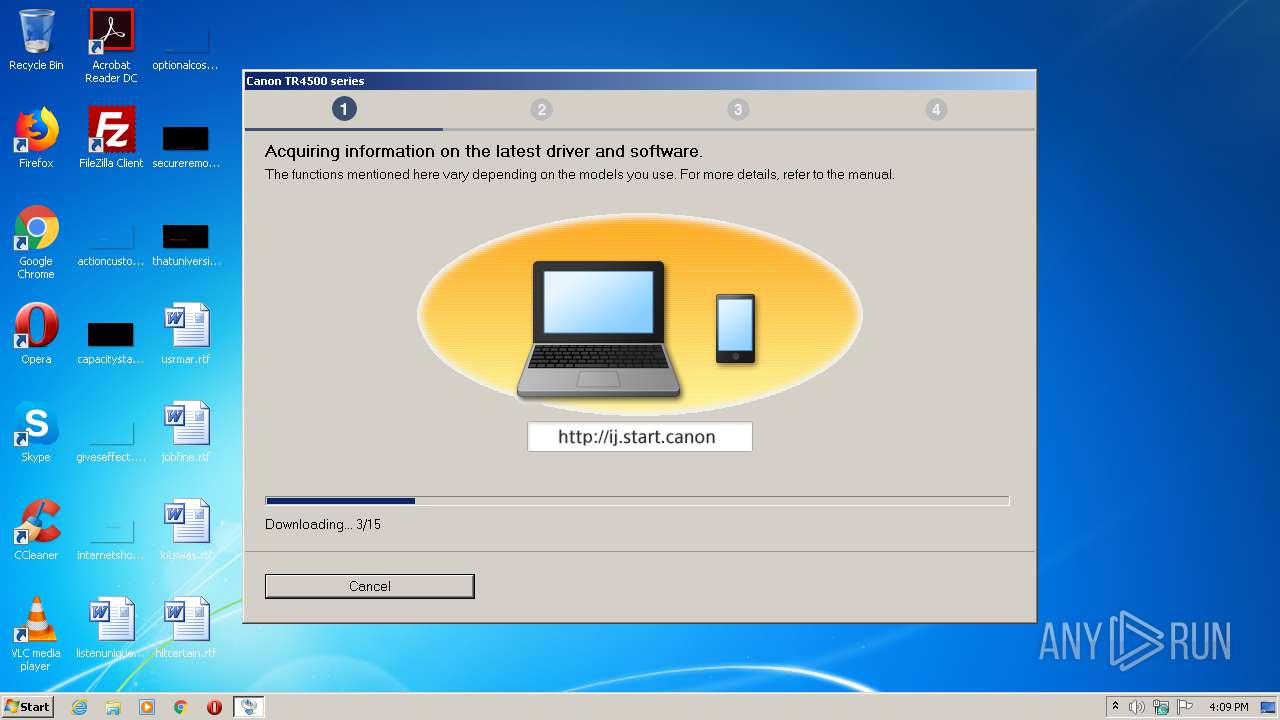The width and height of the screenshot is (1280, 720).
Task: Click 'Acquiring information on the latest driver' heading
Action: [483, 152]
